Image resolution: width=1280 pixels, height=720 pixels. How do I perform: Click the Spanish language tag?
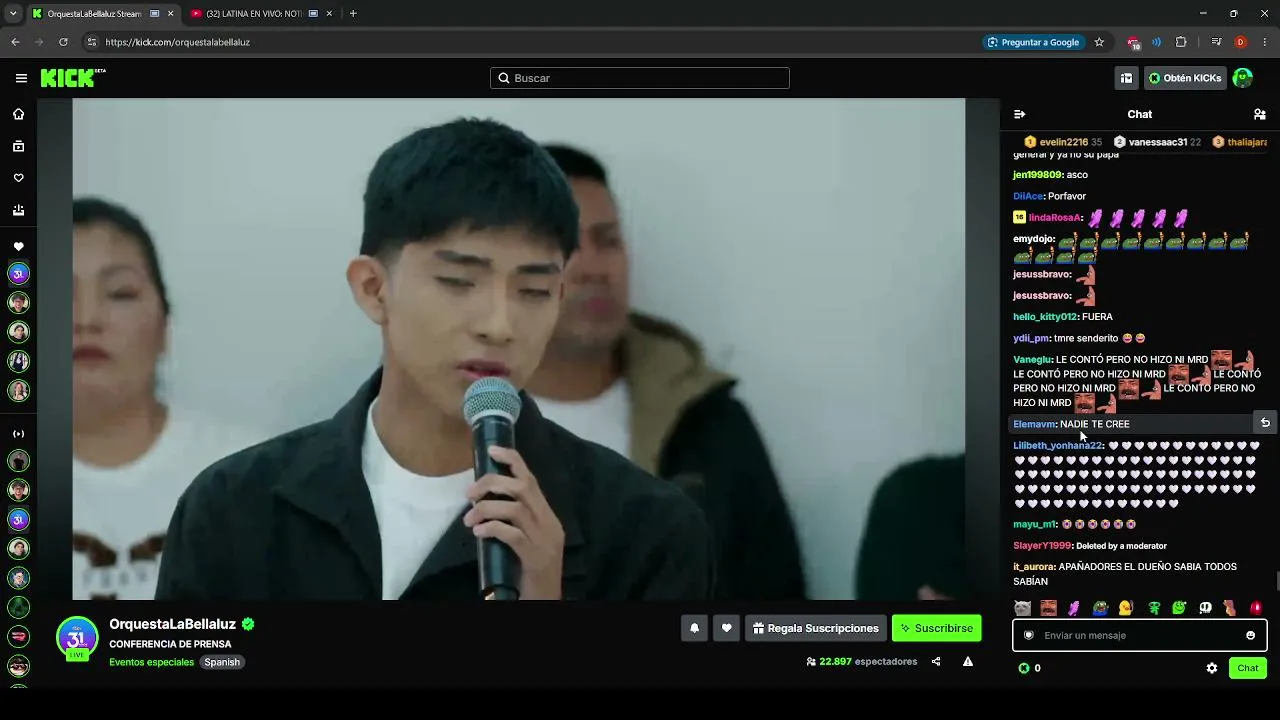click(222, 662)
